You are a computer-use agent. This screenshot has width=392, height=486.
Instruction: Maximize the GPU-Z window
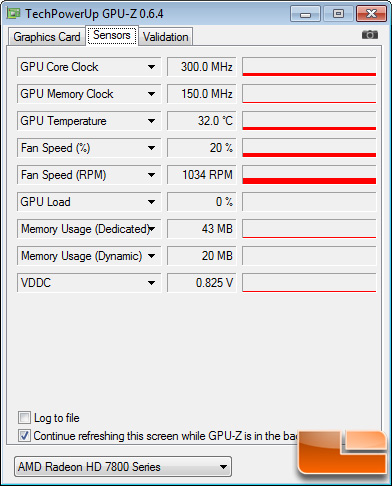tap(338, 14)
